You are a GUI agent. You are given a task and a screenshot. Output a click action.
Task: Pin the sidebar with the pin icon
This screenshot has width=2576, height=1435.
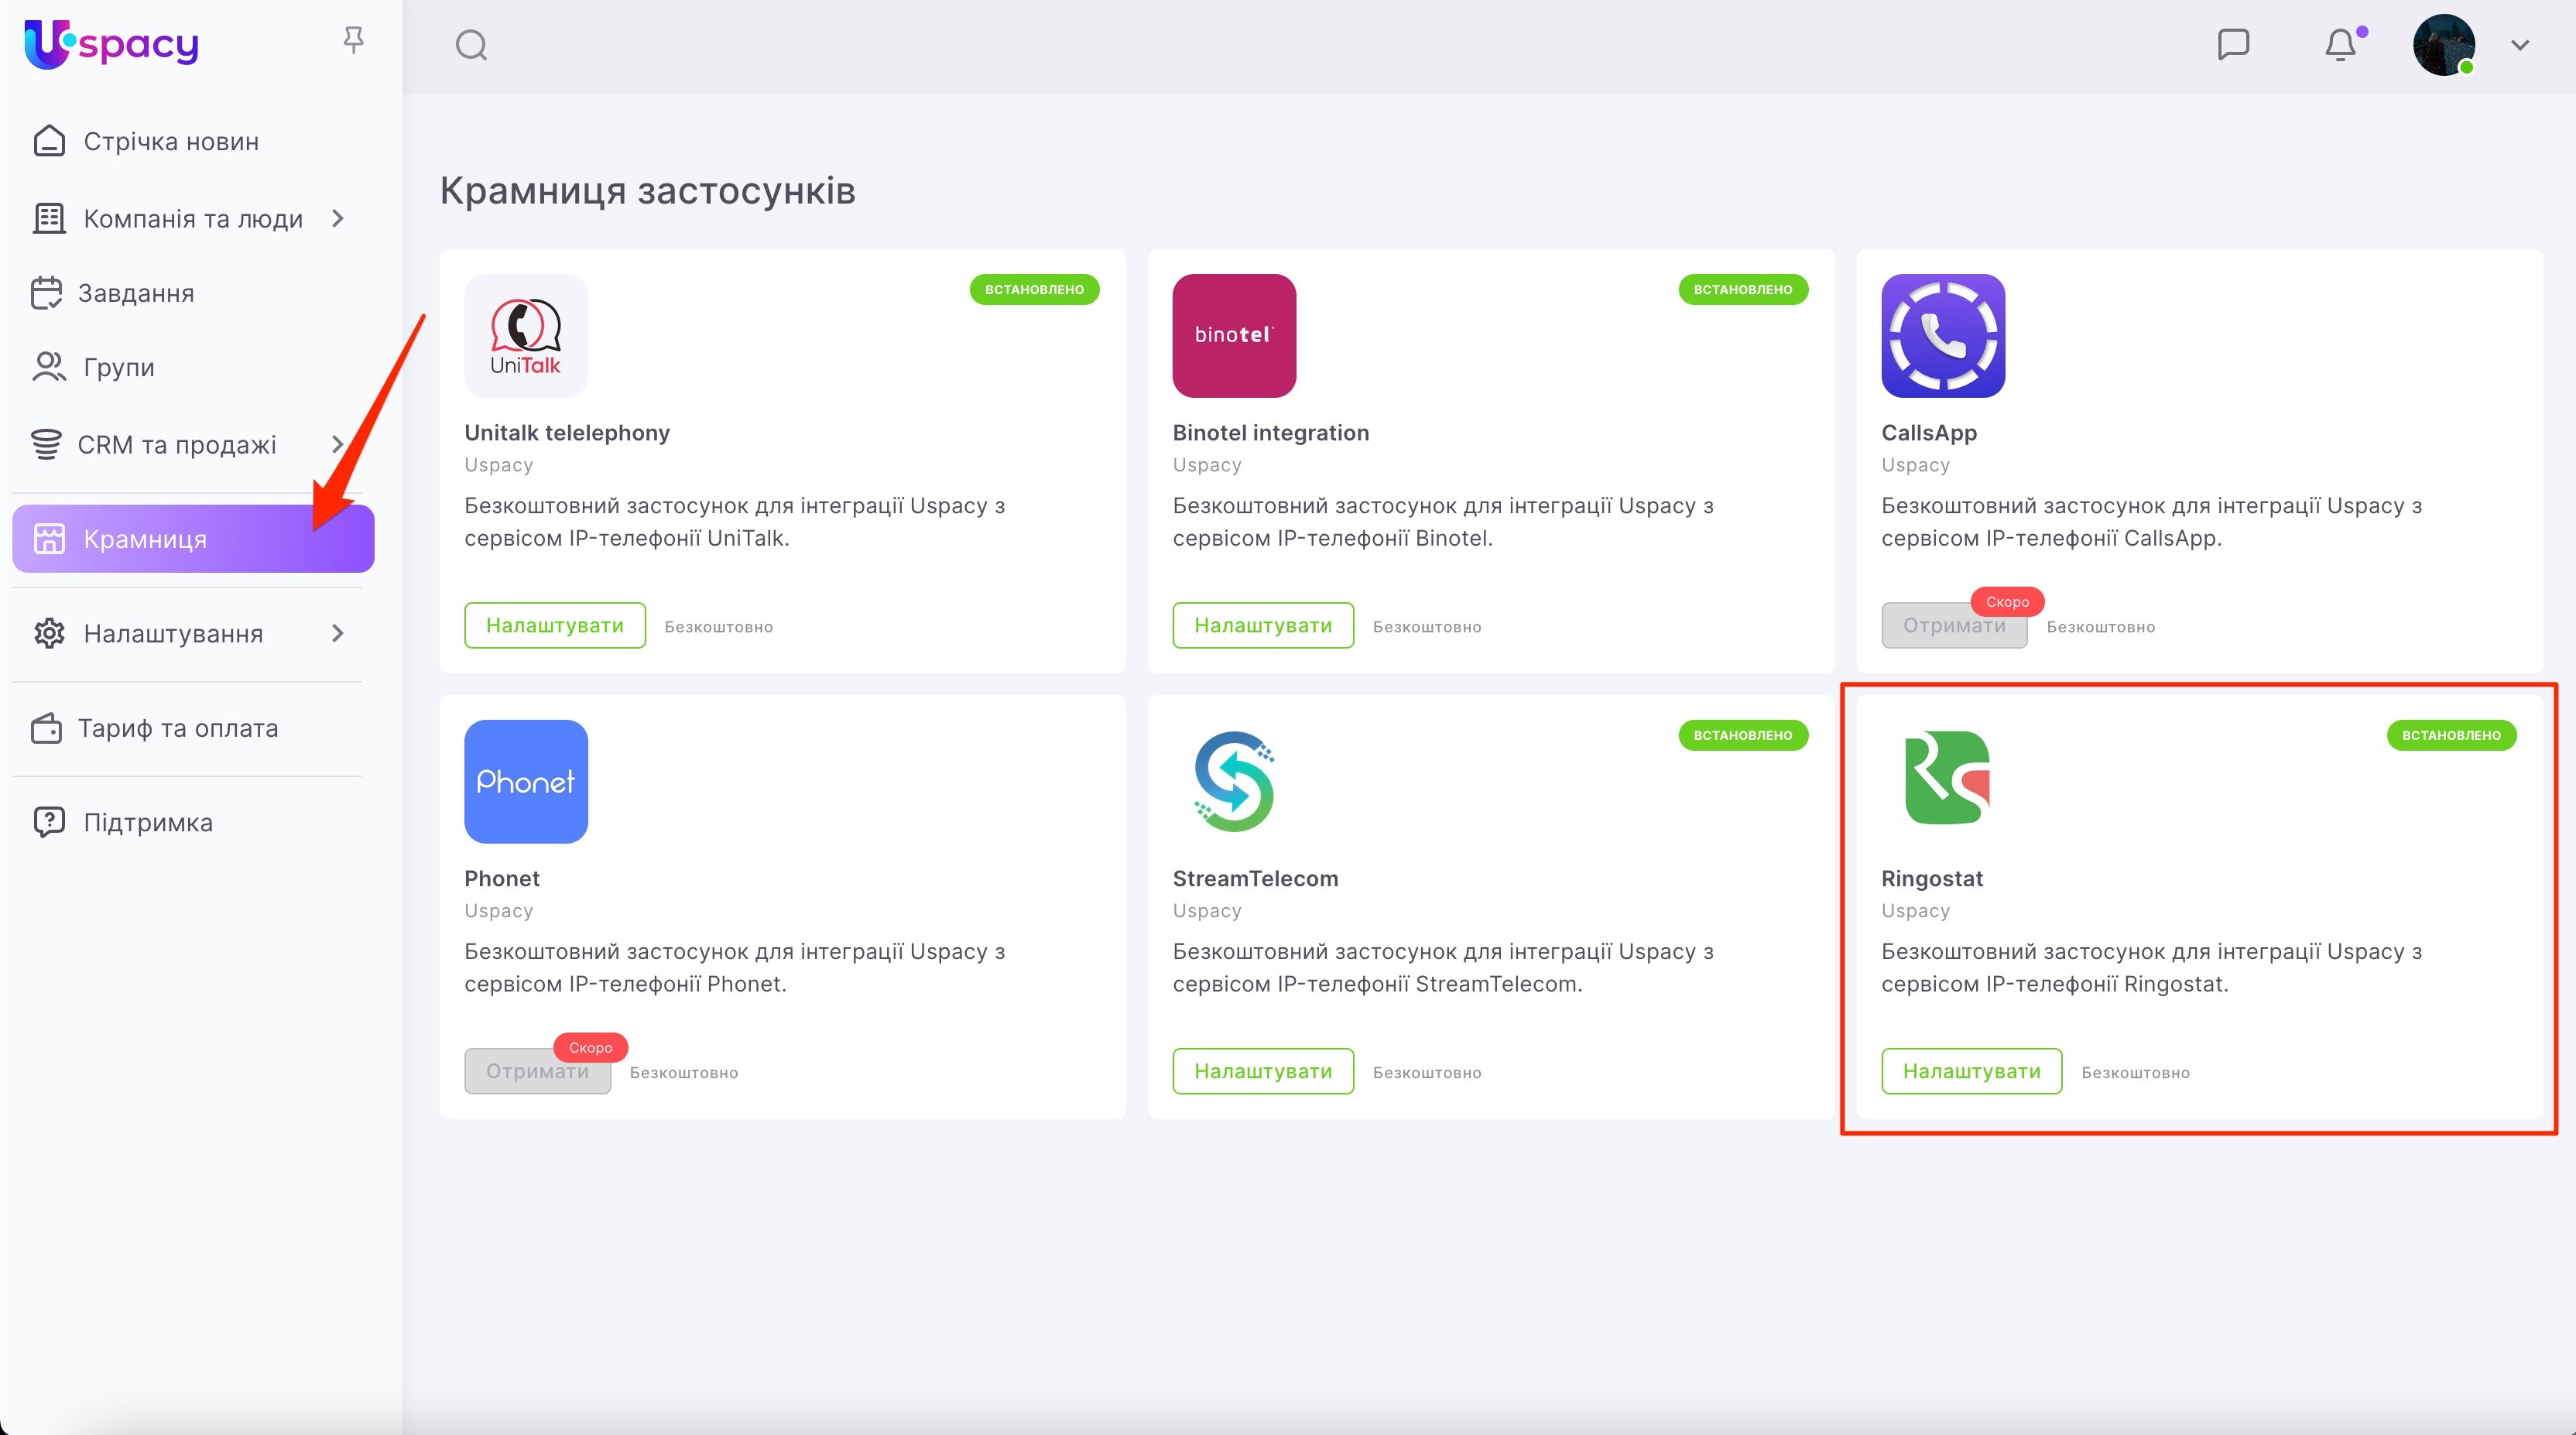click(353, 40)
